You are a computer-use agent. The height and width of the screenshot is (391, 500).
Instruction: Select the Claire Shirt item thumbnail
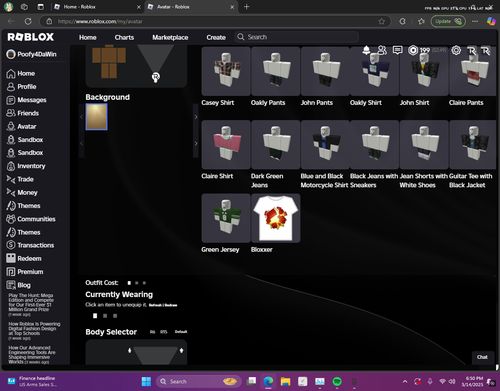(x=226, y=145)
